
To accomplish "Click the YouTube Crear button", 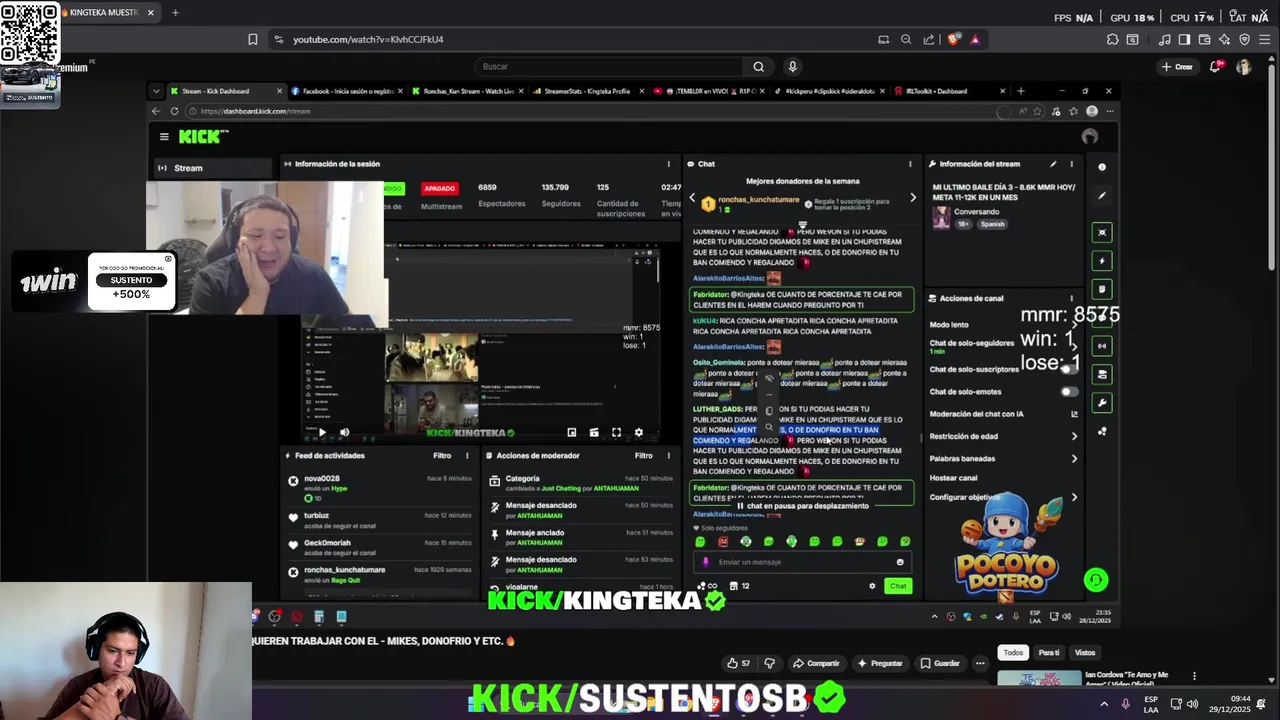I will [1177, 67].
